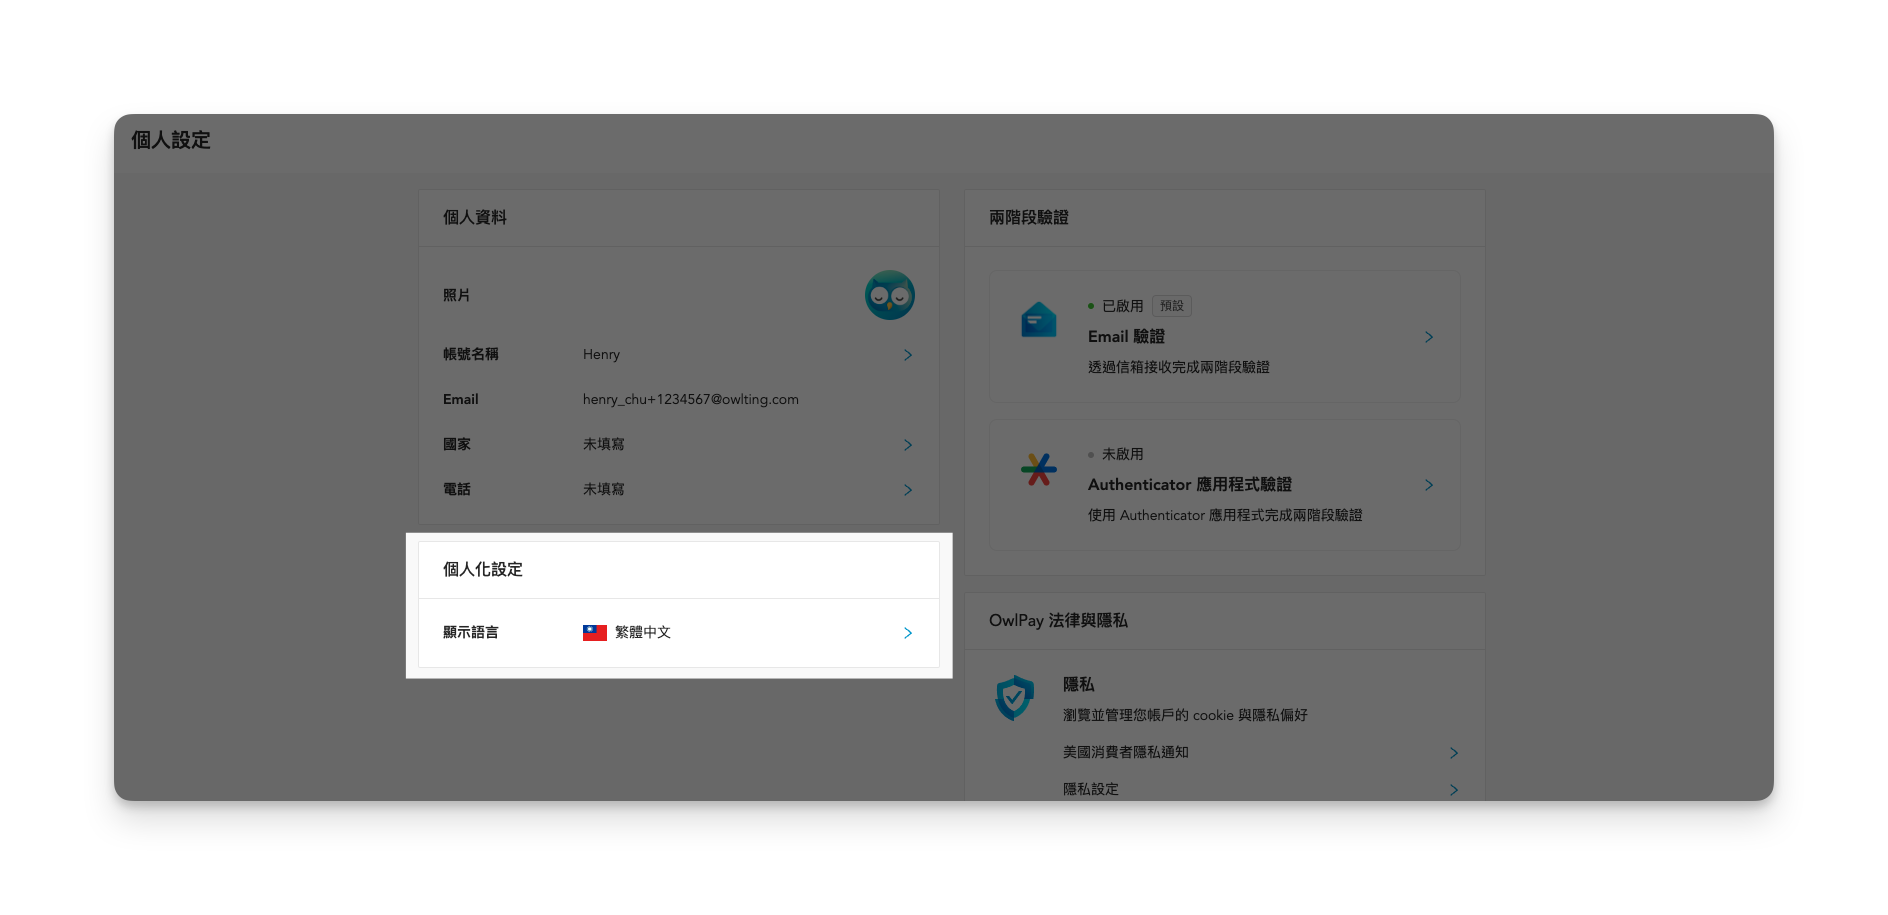Click 未啟用 status label
1888x915 pixels.
[1122, 454]
